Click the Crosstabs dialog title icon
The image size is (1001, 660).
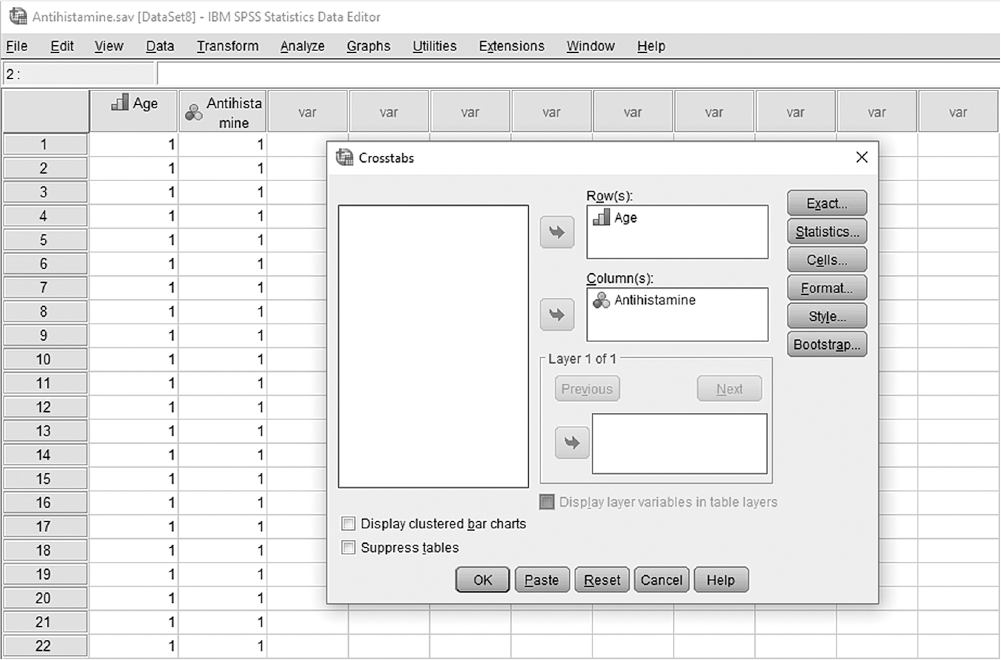pos(345,157)
